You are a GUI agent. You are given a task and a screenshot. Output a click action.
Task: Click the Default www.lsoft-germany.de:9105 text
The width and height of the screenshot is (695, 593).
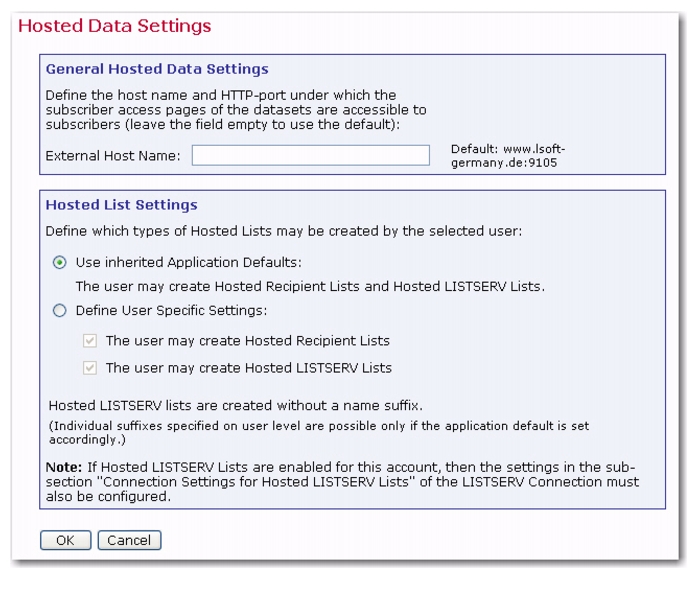point(508,156)
